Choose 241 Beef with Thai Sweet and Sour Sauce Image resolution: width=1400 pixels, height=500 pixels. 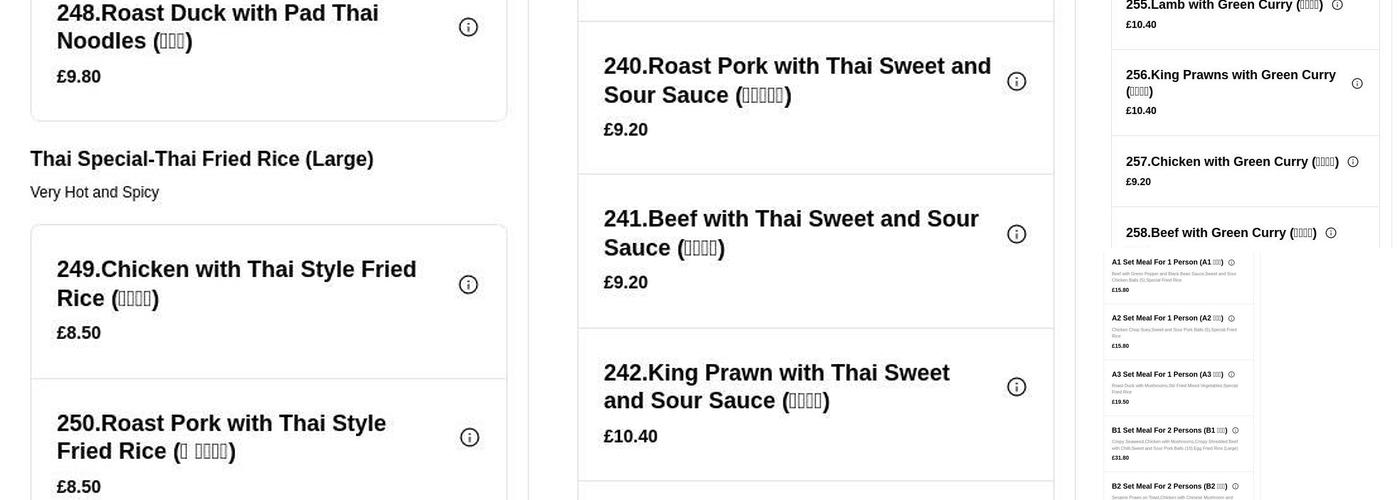pos(790,233)
